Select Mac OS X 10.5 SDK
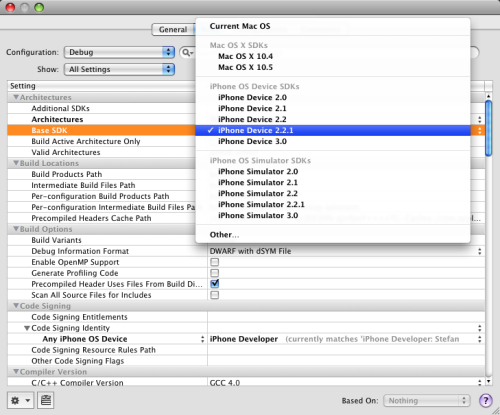This screenshot has height=415, width=500. (333, 67)
